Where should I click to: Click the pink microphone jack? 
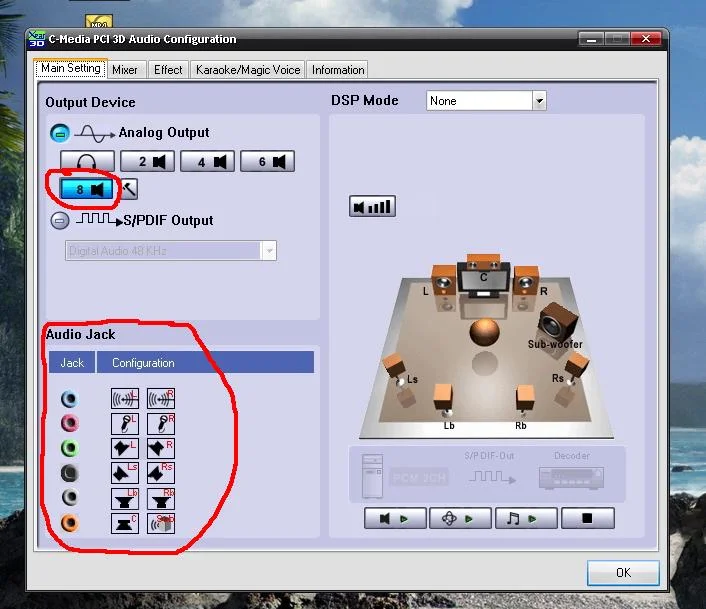click(70, 423)
